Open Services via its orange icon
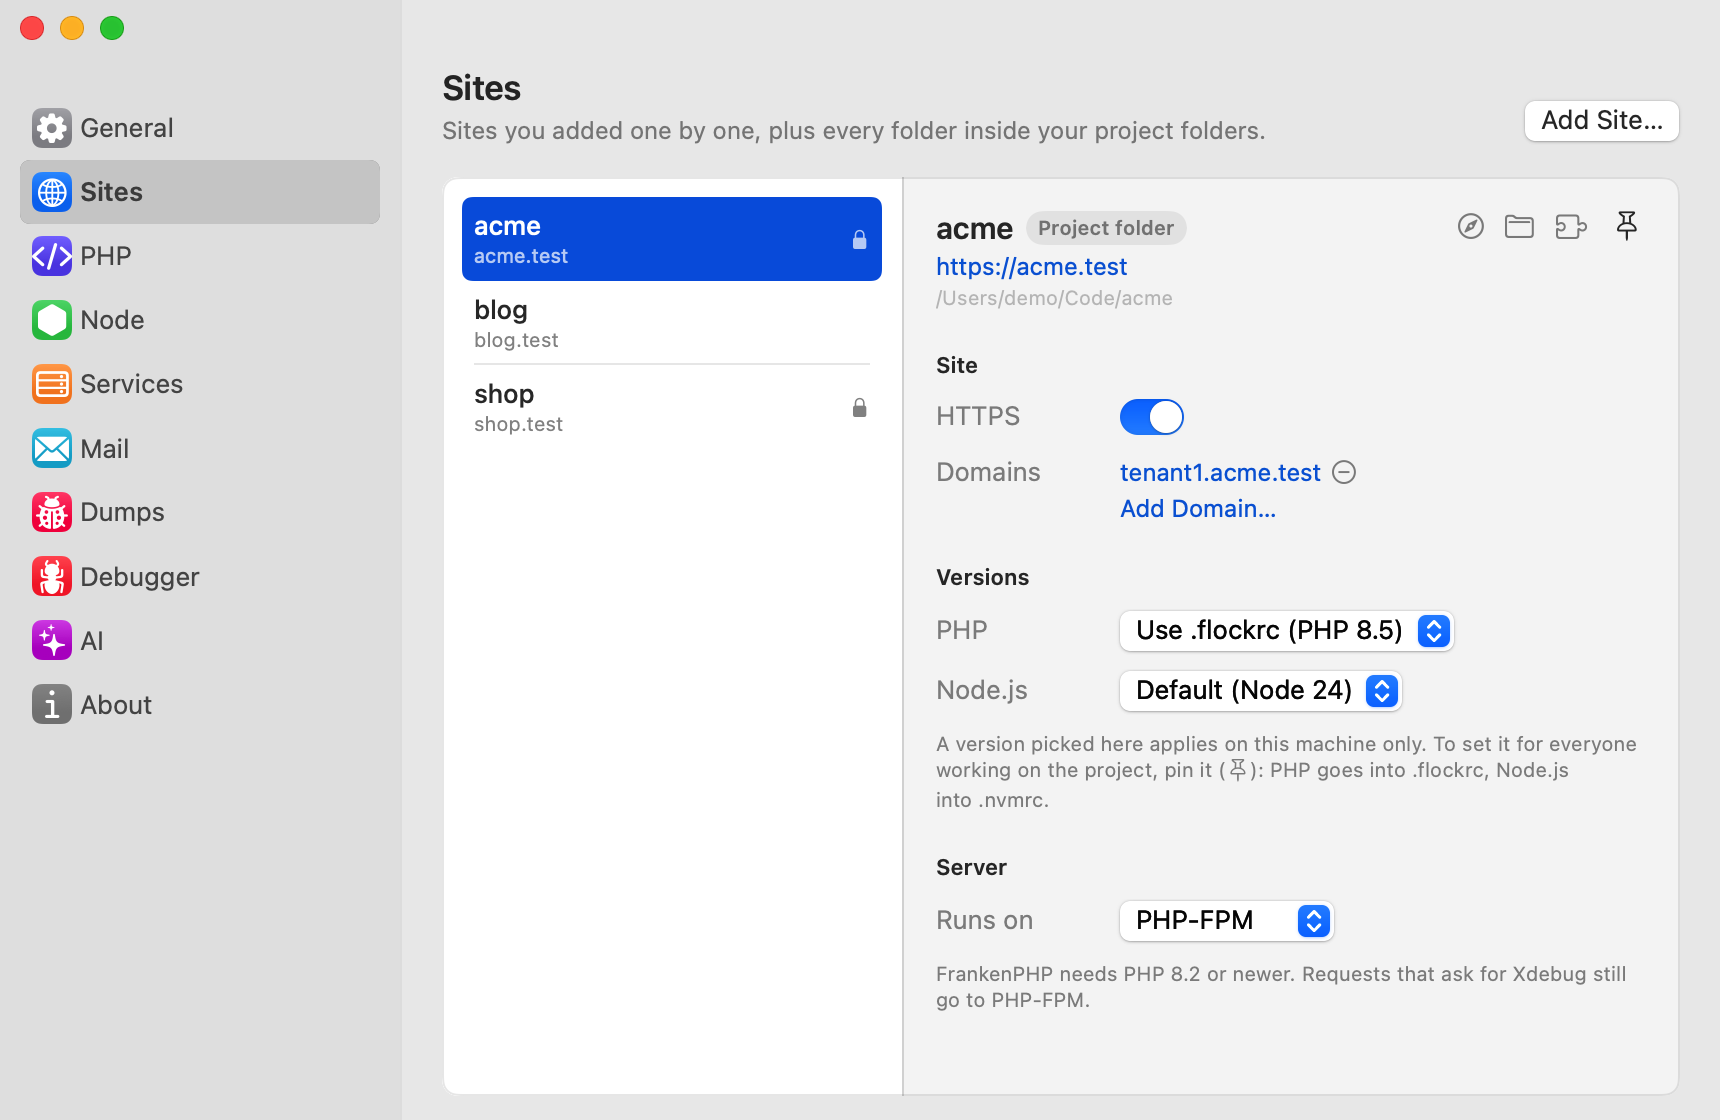The image size is (1720, 1120). [x=51, y=384]
